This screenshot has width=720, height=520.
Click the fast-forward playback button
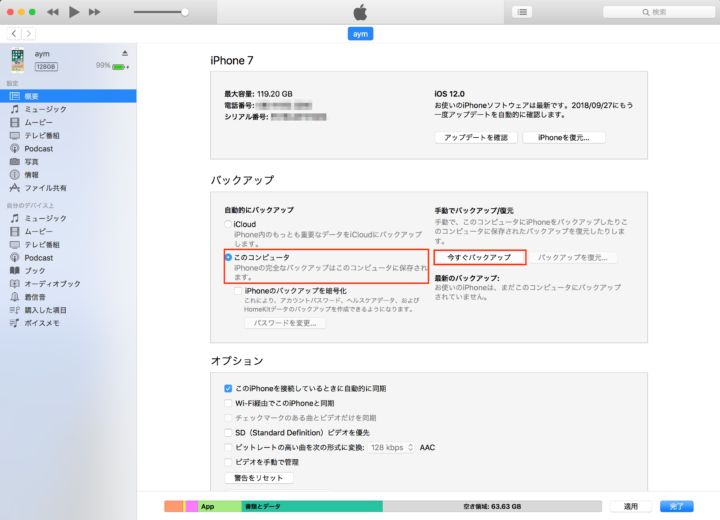[95, 12]
